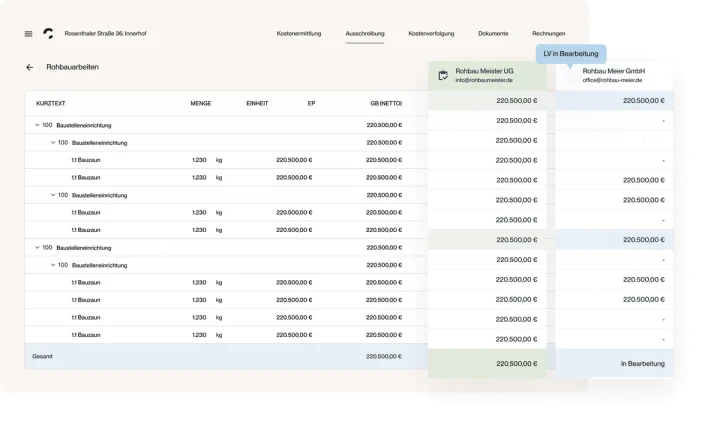Select the Rohbau Meier GmbH bidder header
This screenshot has width=720, height=434.
coord(614,75)
